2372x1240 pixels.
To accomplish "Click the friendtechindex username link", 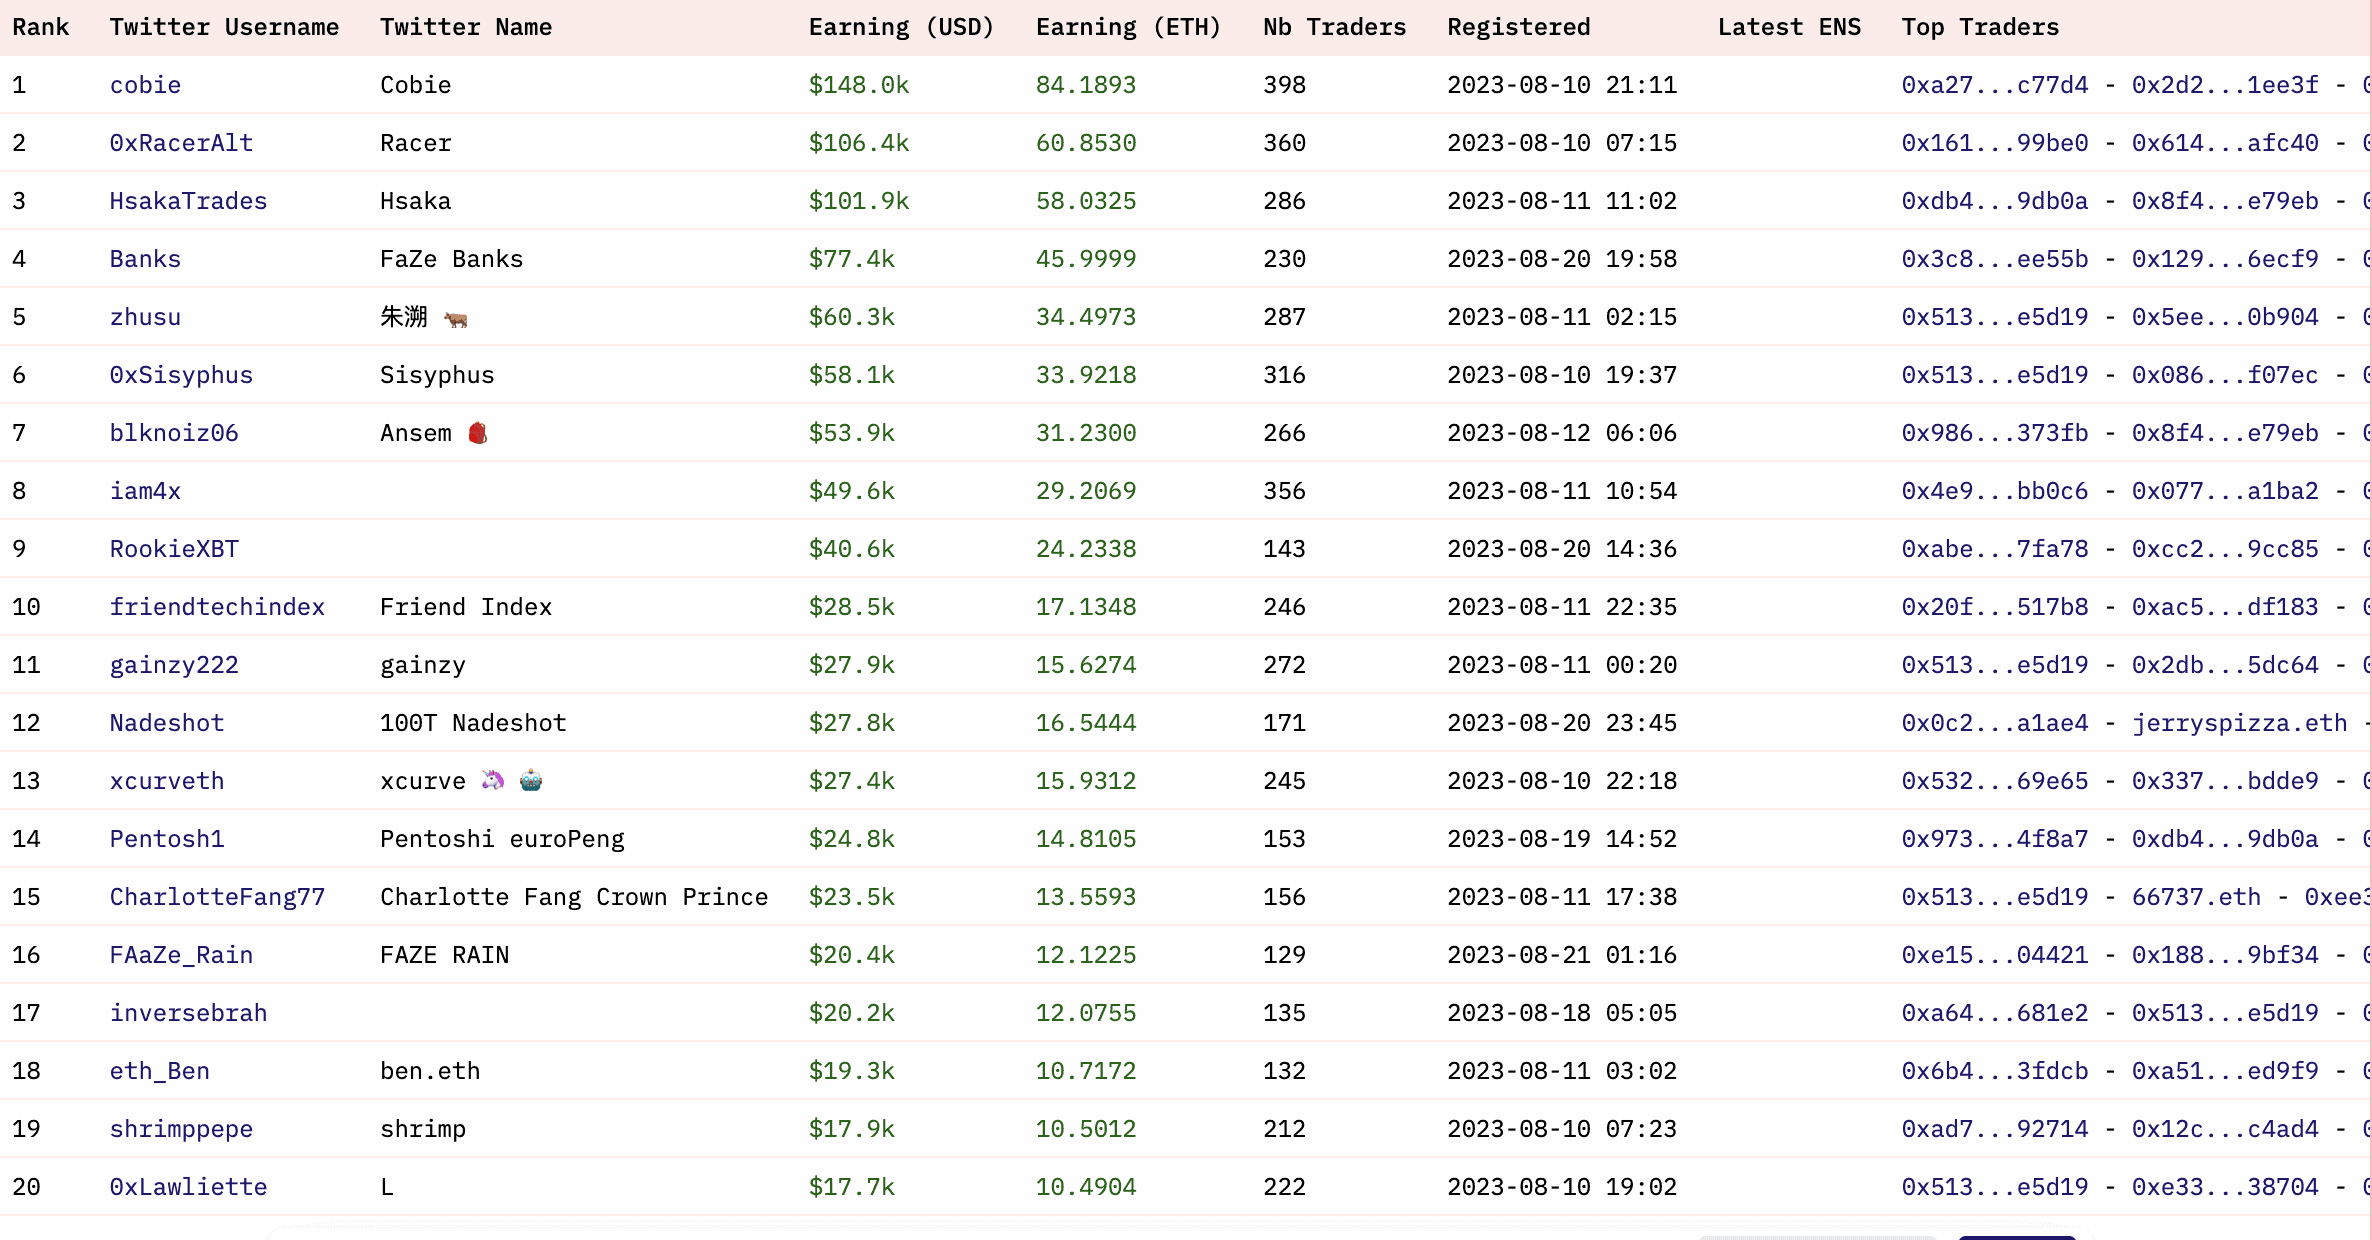I will 217,607.
